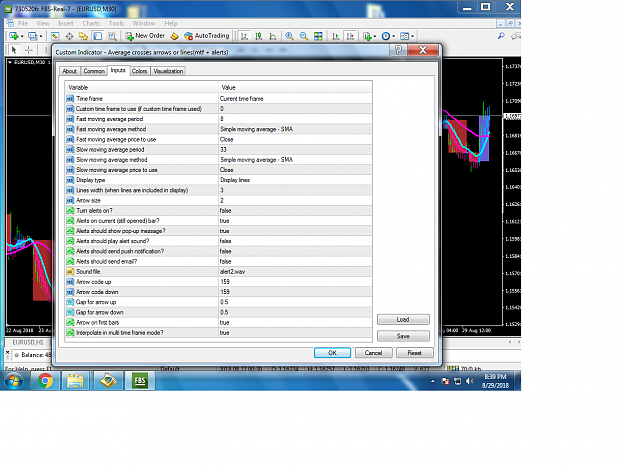Open File Explorer from the taskbar

[x=76, y=381]
